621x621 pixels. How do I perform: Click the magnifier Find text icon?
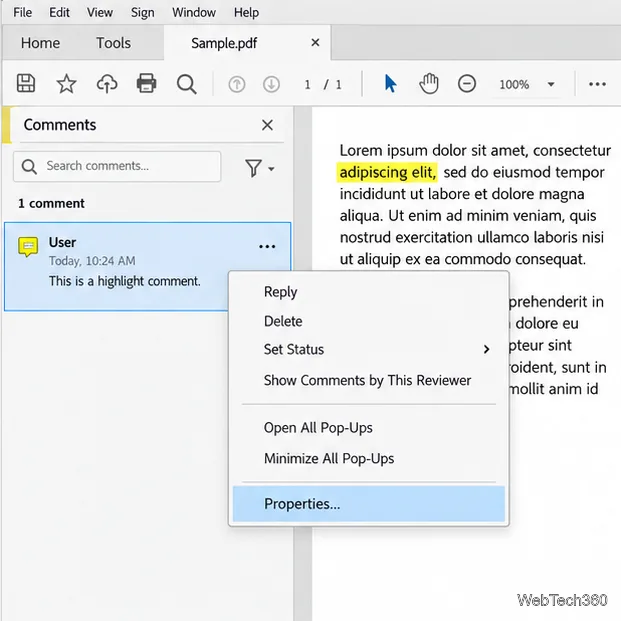(x=187, y=84)
